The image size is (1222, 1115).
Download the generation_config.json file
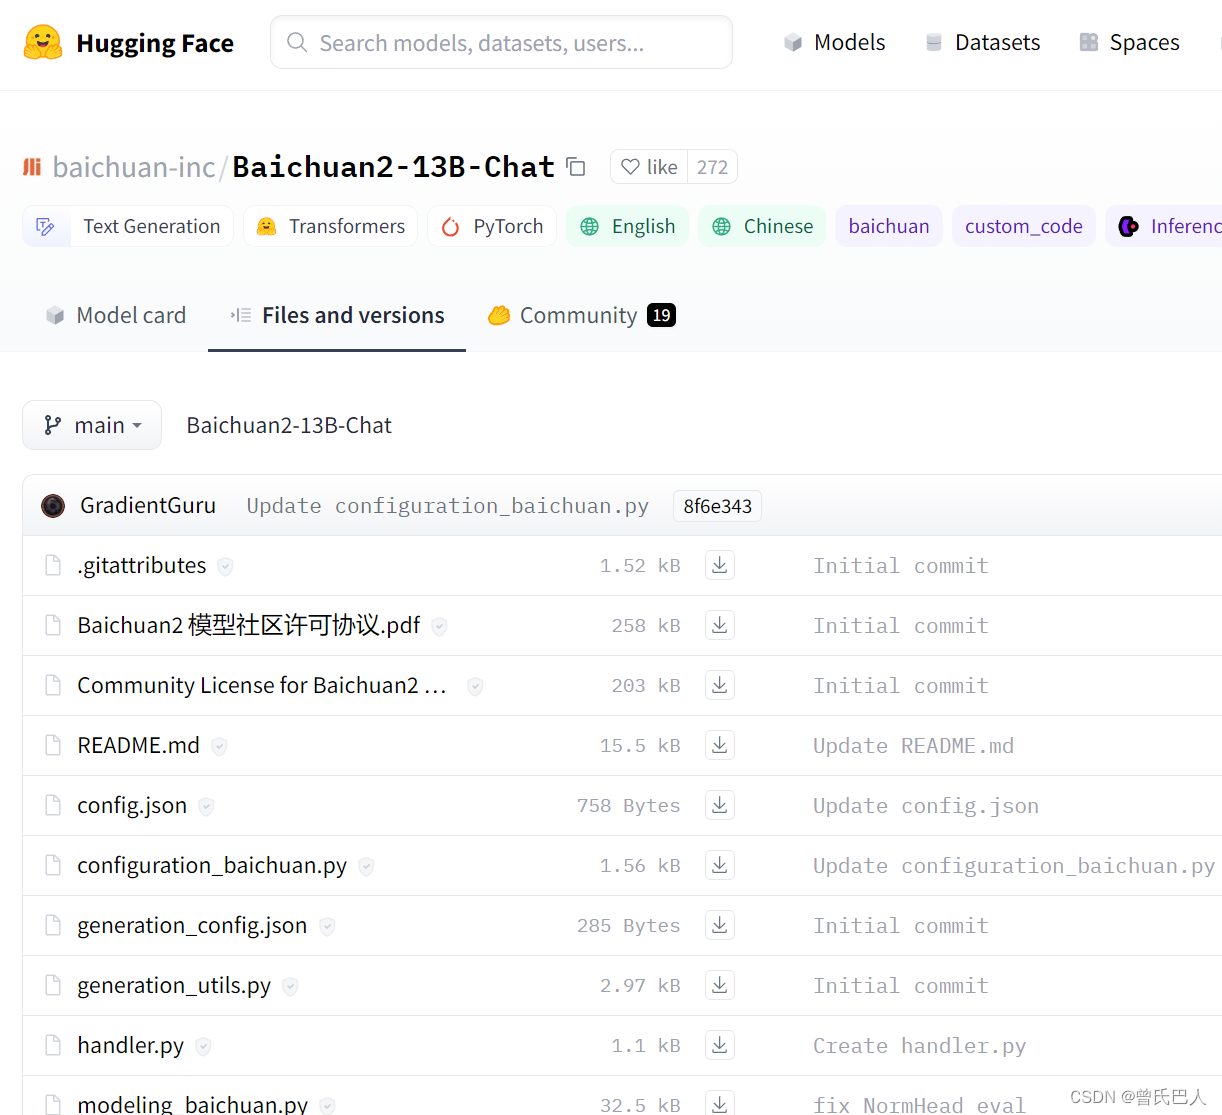720,925
